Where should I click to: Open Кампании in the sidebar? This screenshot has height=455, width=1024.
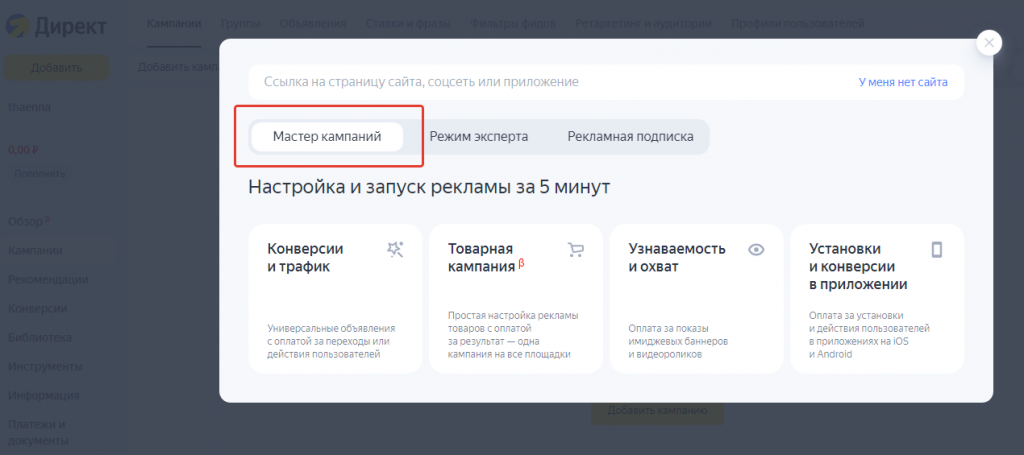tap(35, 251)
